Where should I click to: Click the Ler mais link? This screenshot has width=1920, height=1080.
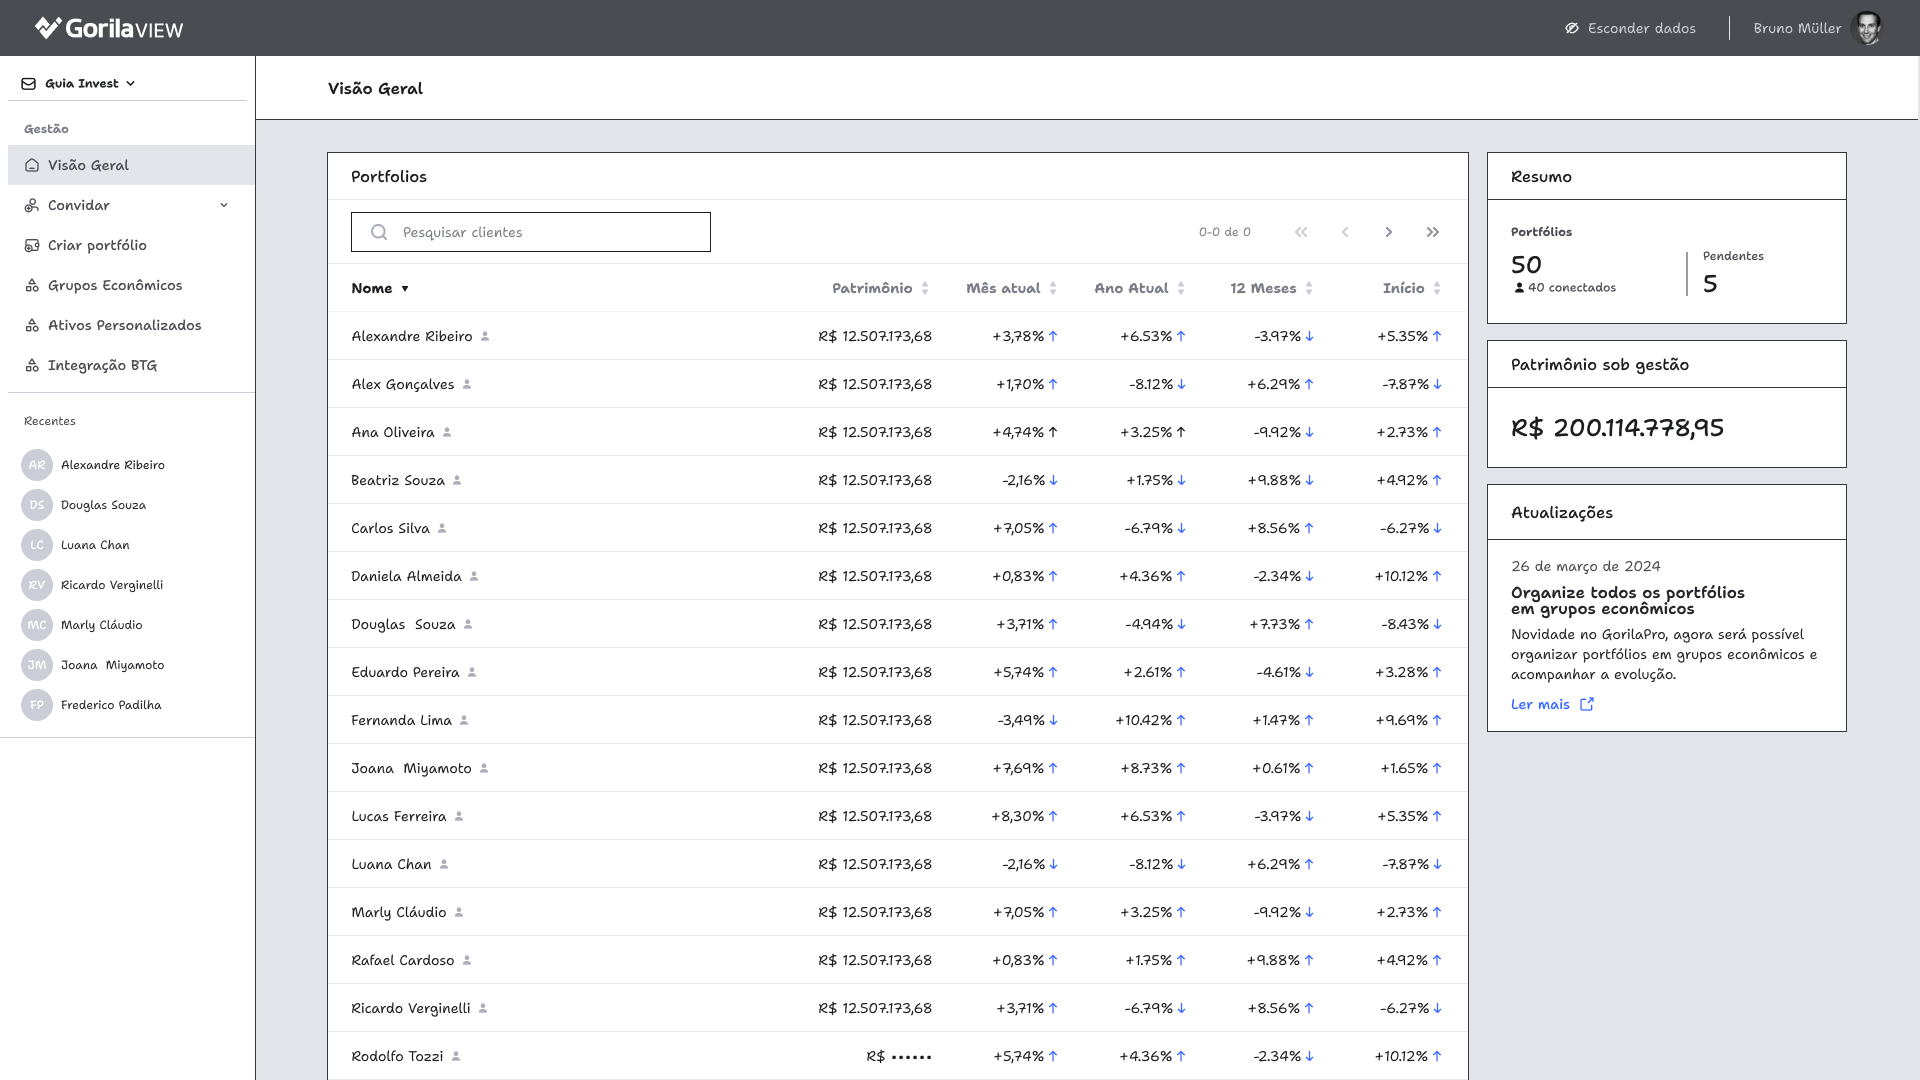pos(1540,704)
